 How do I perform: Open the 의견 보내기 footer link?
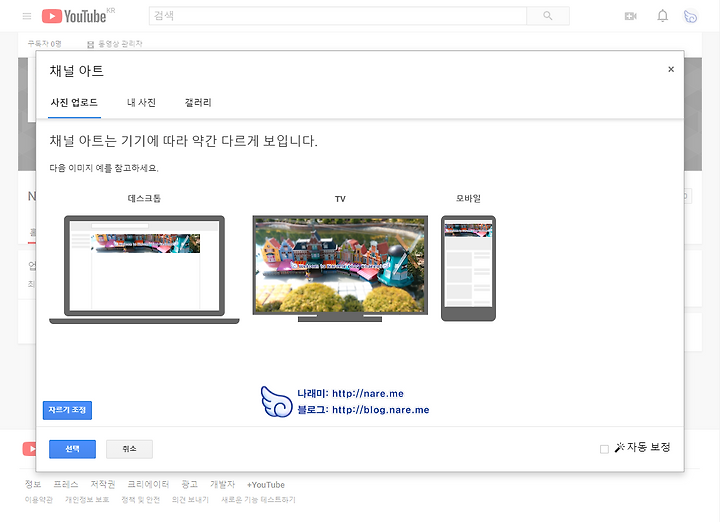[x=191, y=500]
